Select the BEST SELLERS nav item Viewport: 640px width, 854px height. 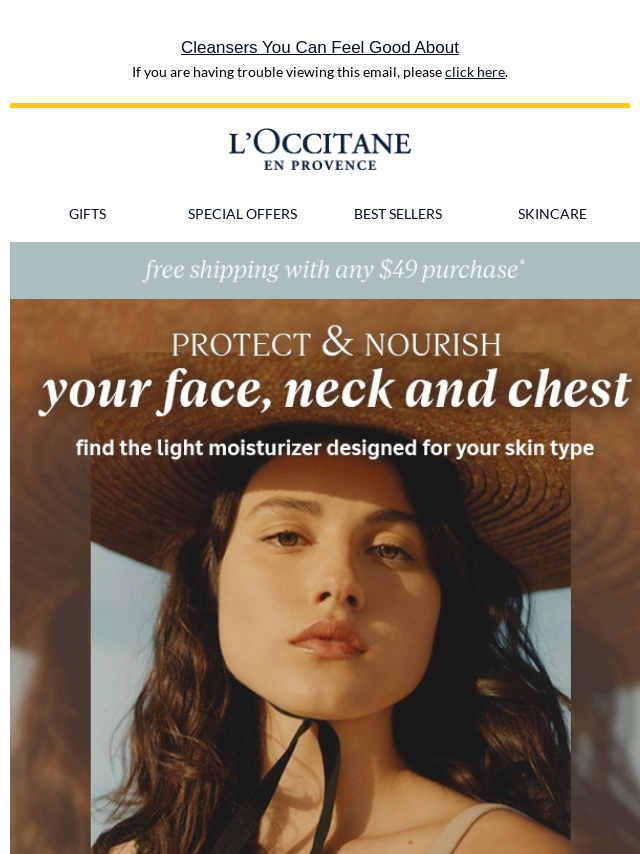398,214
